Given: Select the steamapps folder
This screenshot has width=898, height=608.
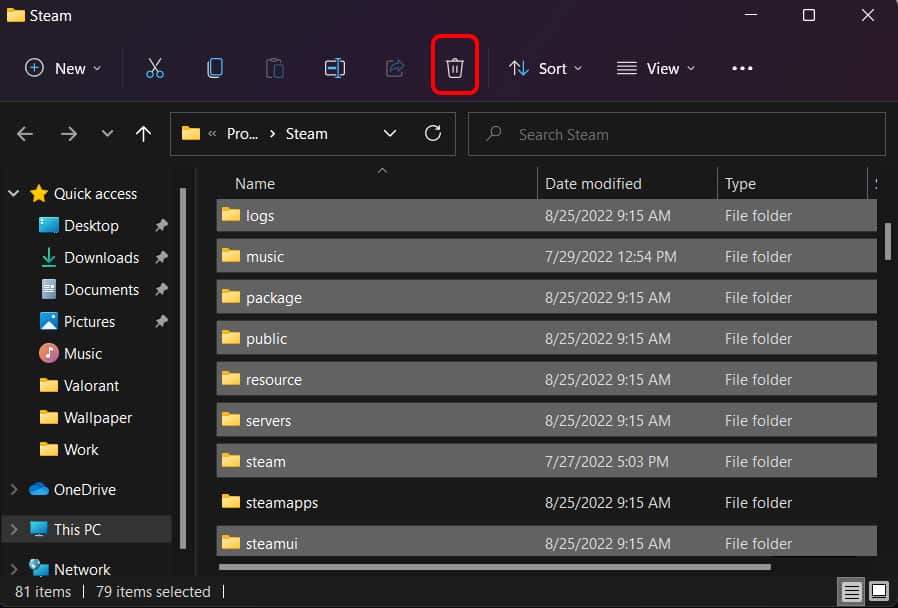Looking at the screenshot, I should [x=282, y=503].
